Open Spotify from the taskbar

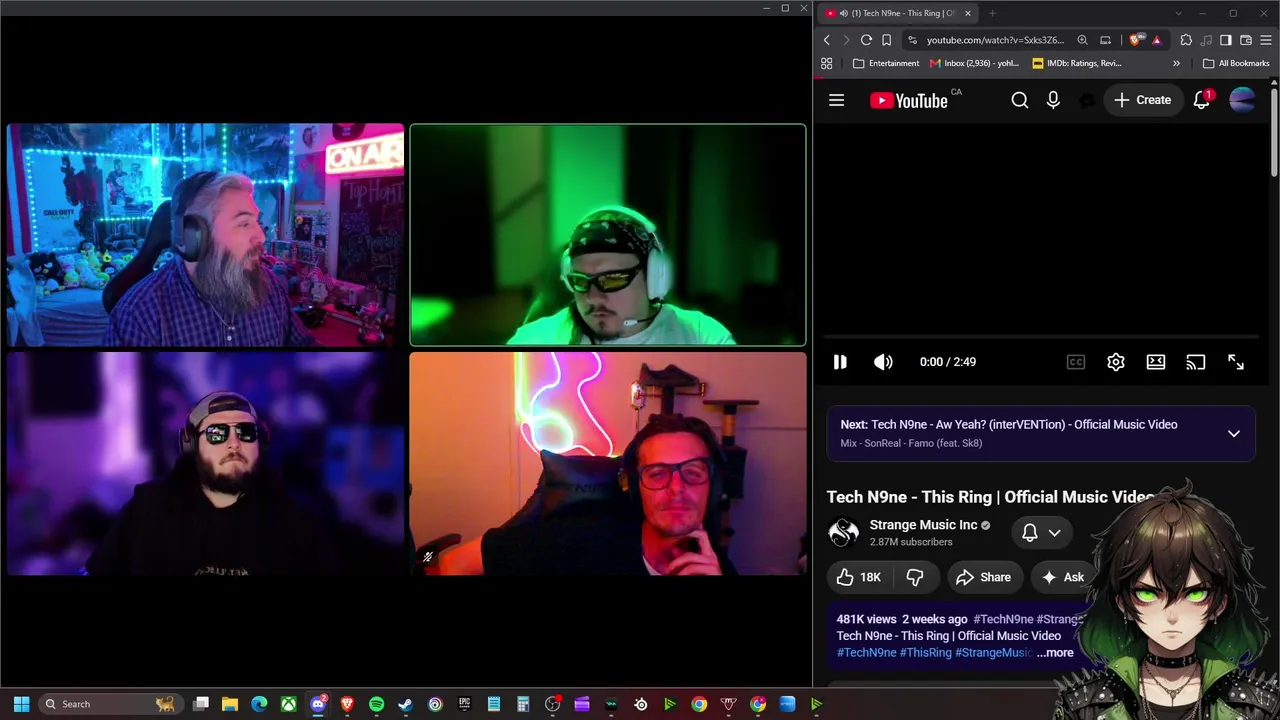click(x=376, y=704)
